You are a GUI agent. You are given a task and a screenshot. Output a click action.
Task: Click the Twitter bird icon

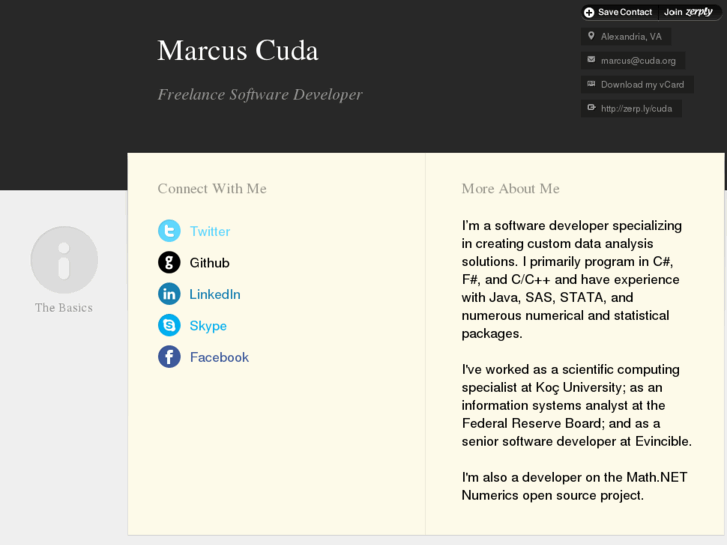pyautogui.click(x=169, y=231)
